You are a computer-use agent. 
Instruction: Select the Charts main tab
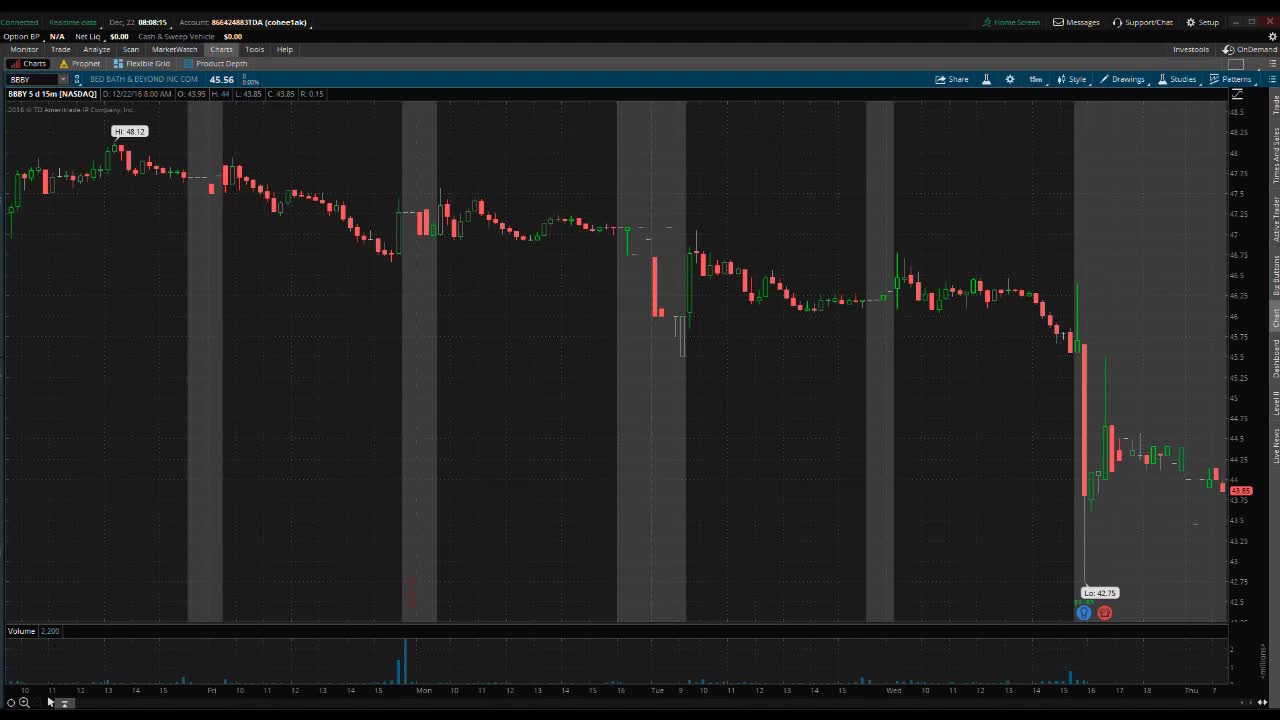point(221,49)
